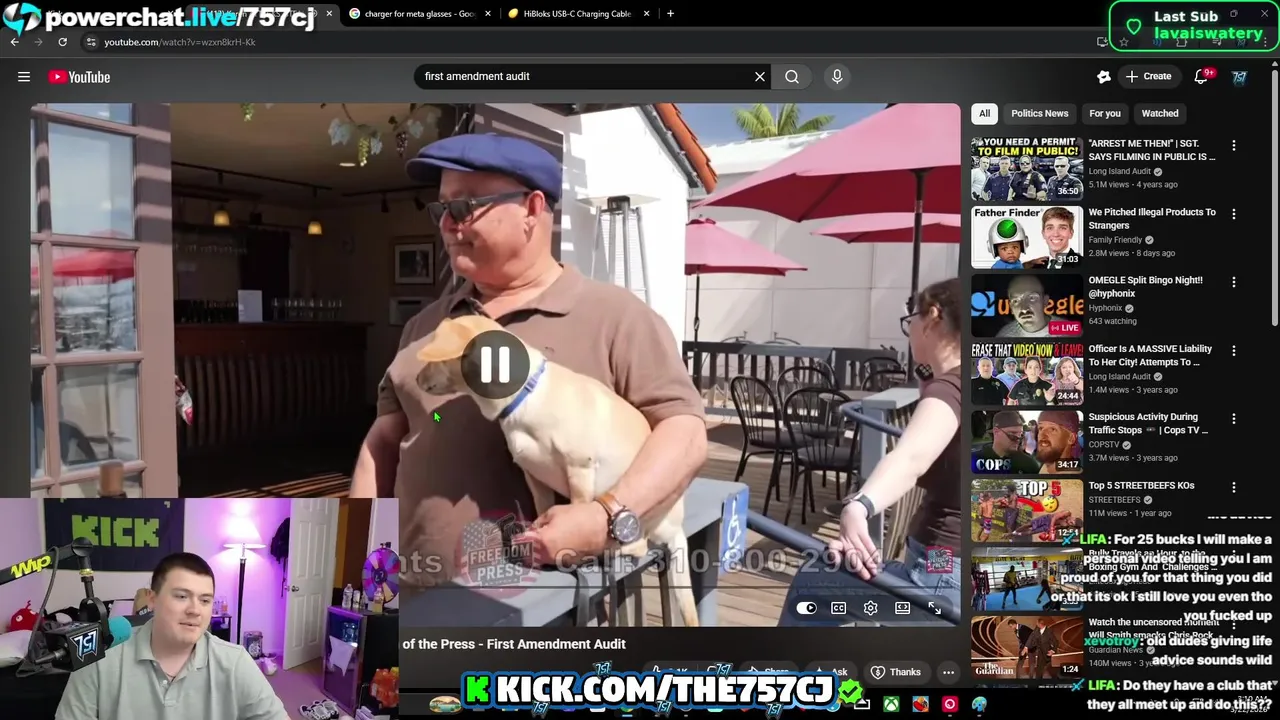Open the Father Finder video thumbnail

(x=1026, y=236)
